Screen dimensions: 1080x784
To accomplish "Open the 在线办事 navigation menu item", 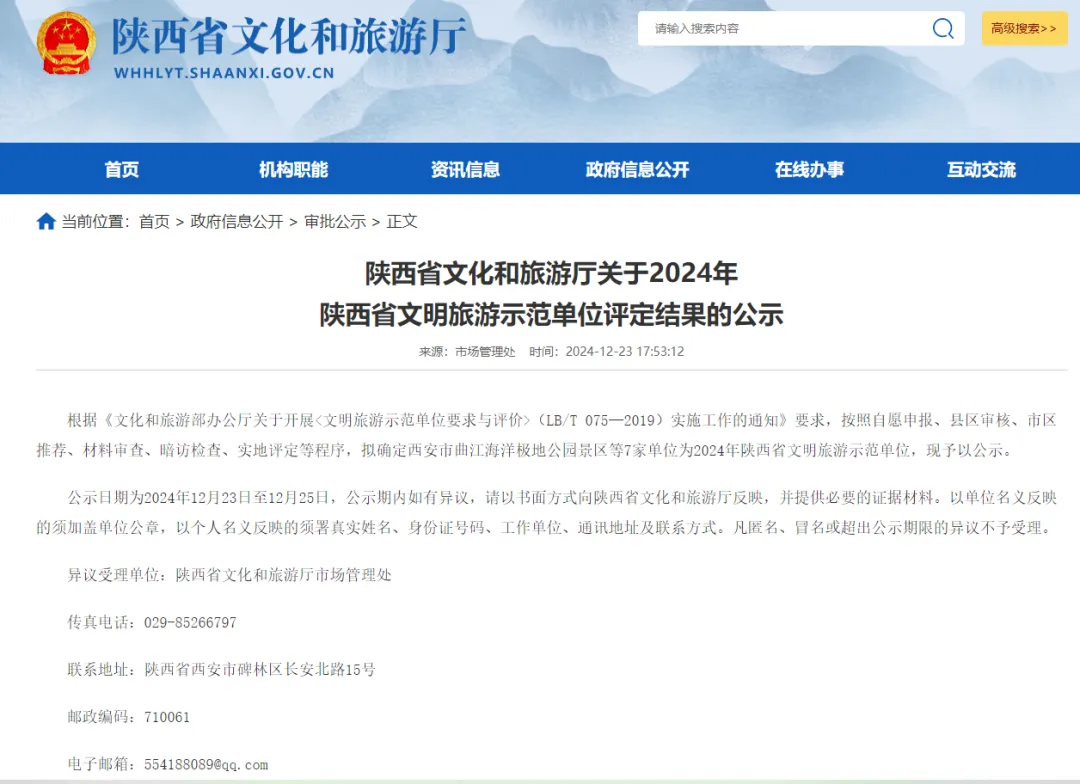I will [x=809, y=169].
